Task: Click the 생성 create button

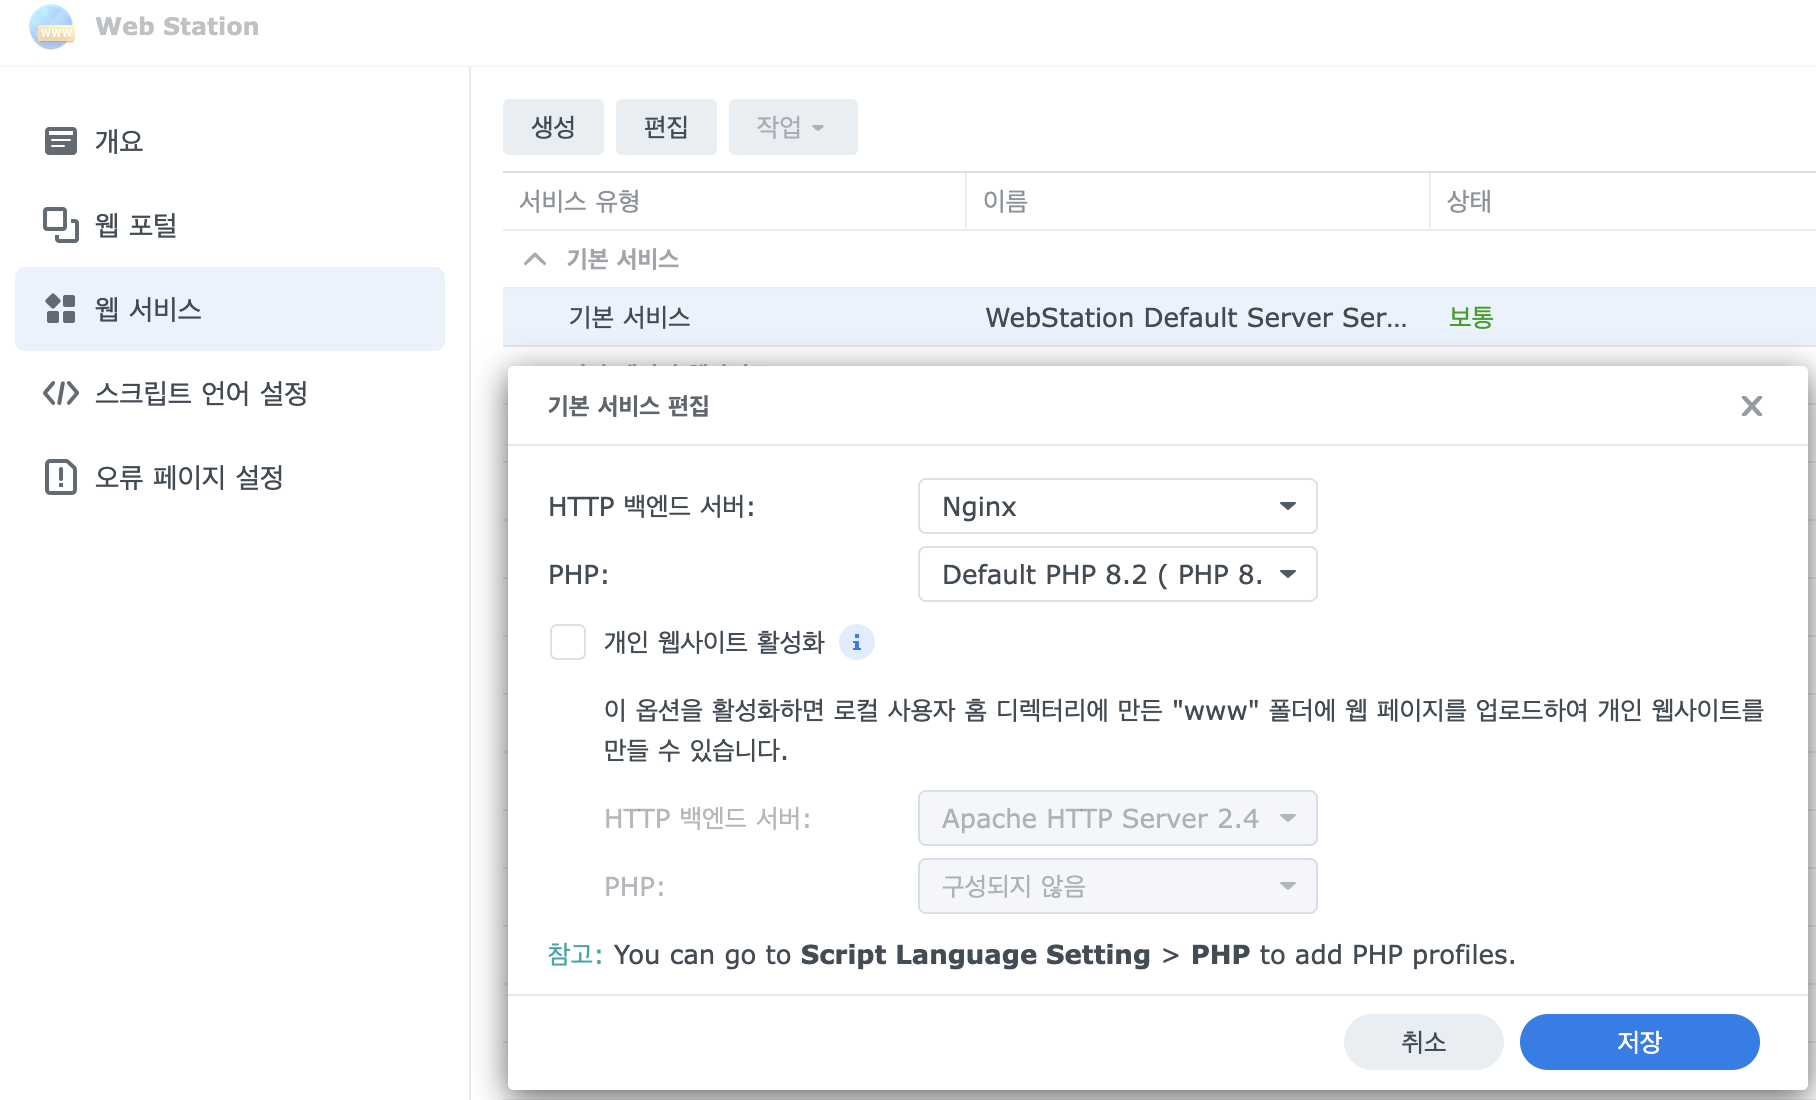Action: [553, 127]
